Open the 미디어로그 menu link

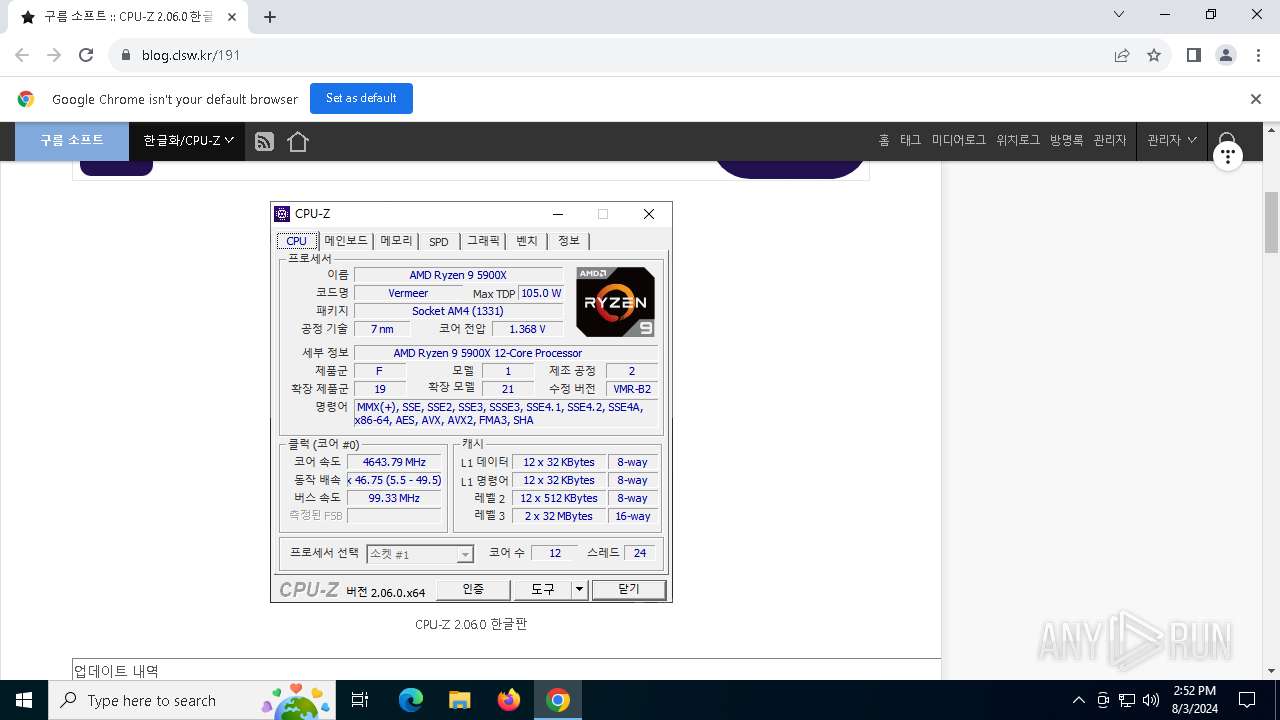click(959, 141)
